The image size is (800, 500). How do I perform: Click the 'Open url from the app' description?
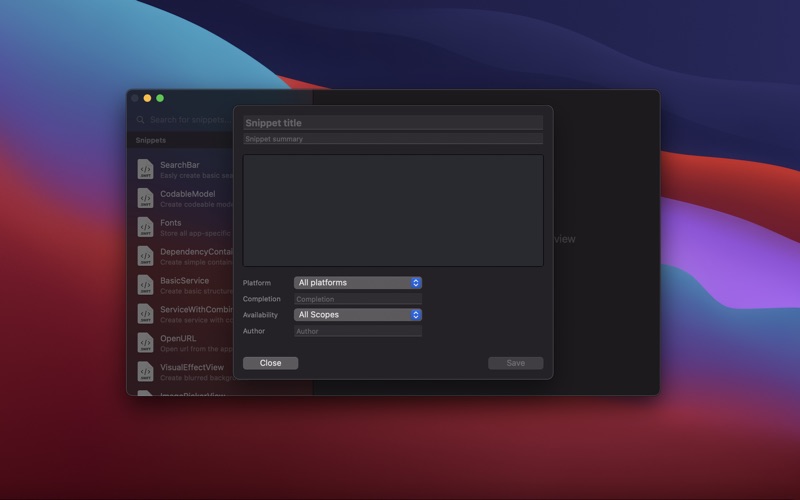(x=196, y=349)
